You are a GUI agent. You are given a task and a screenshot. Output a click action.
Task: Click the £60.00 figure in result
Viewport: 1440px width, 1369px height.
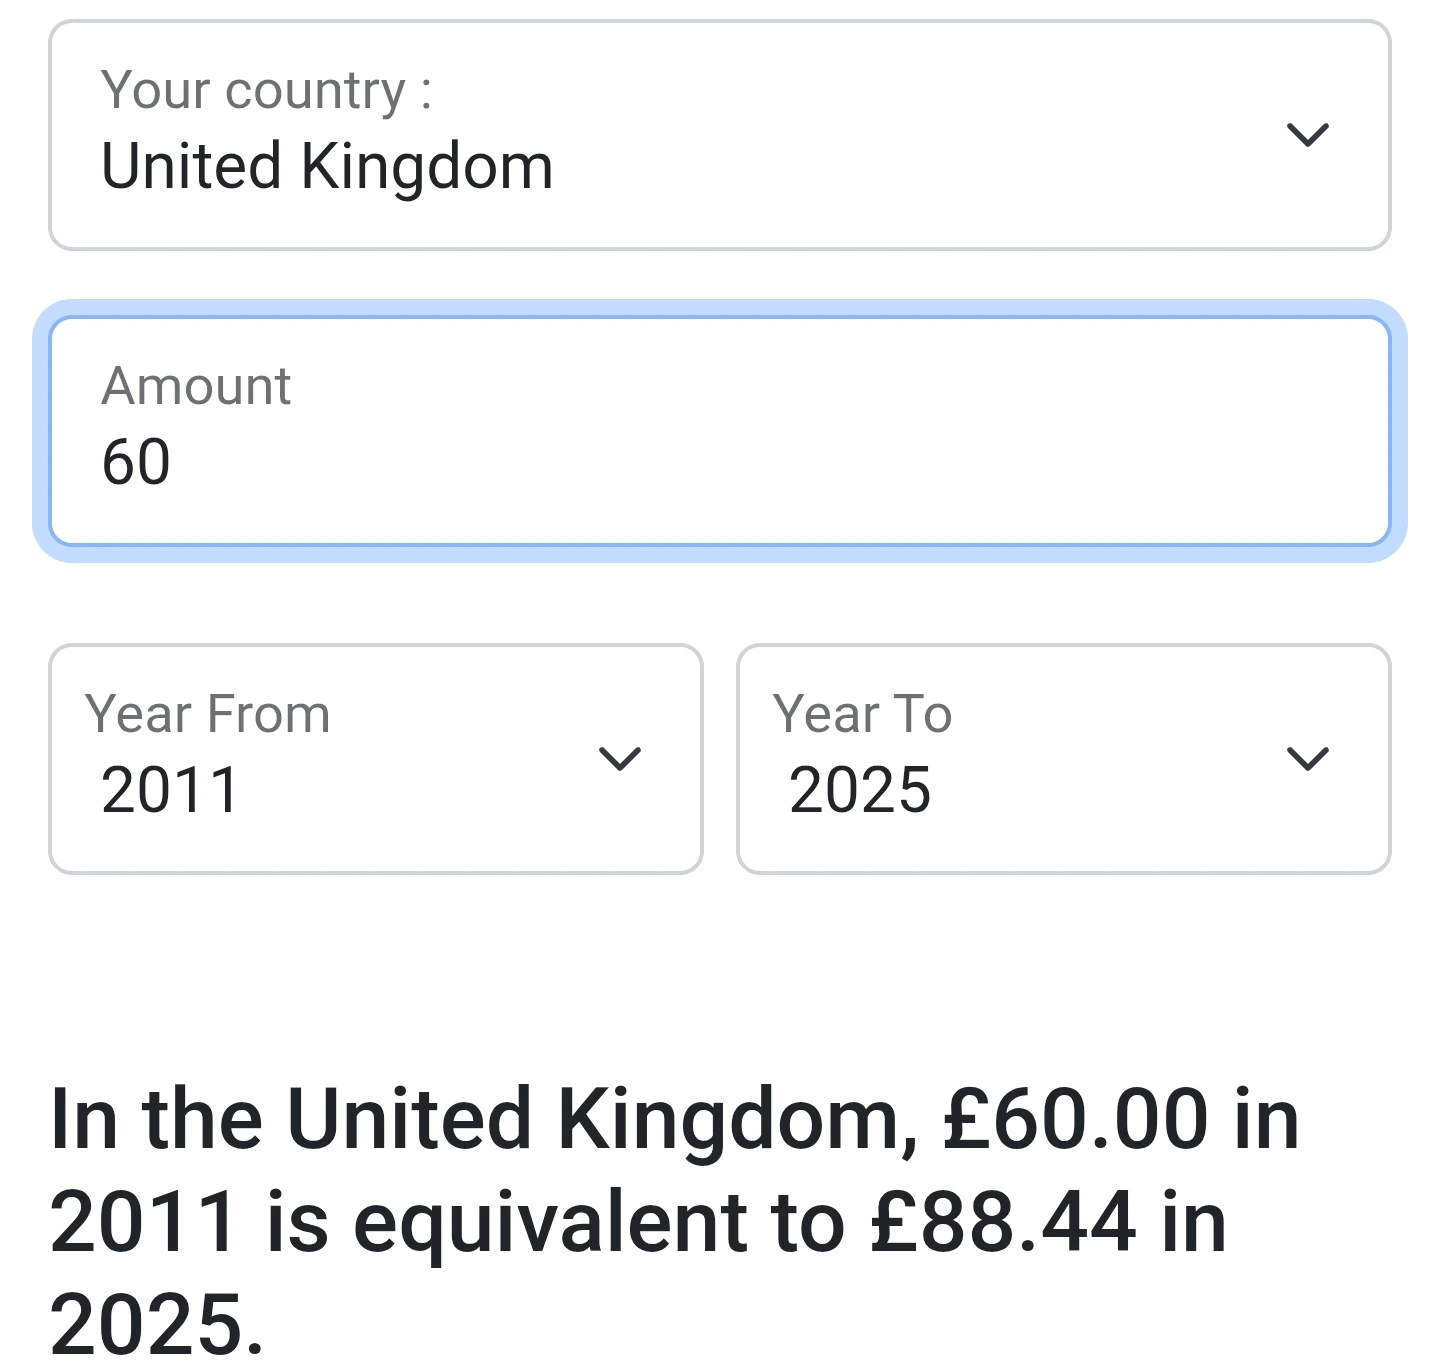point(1076,1119)
